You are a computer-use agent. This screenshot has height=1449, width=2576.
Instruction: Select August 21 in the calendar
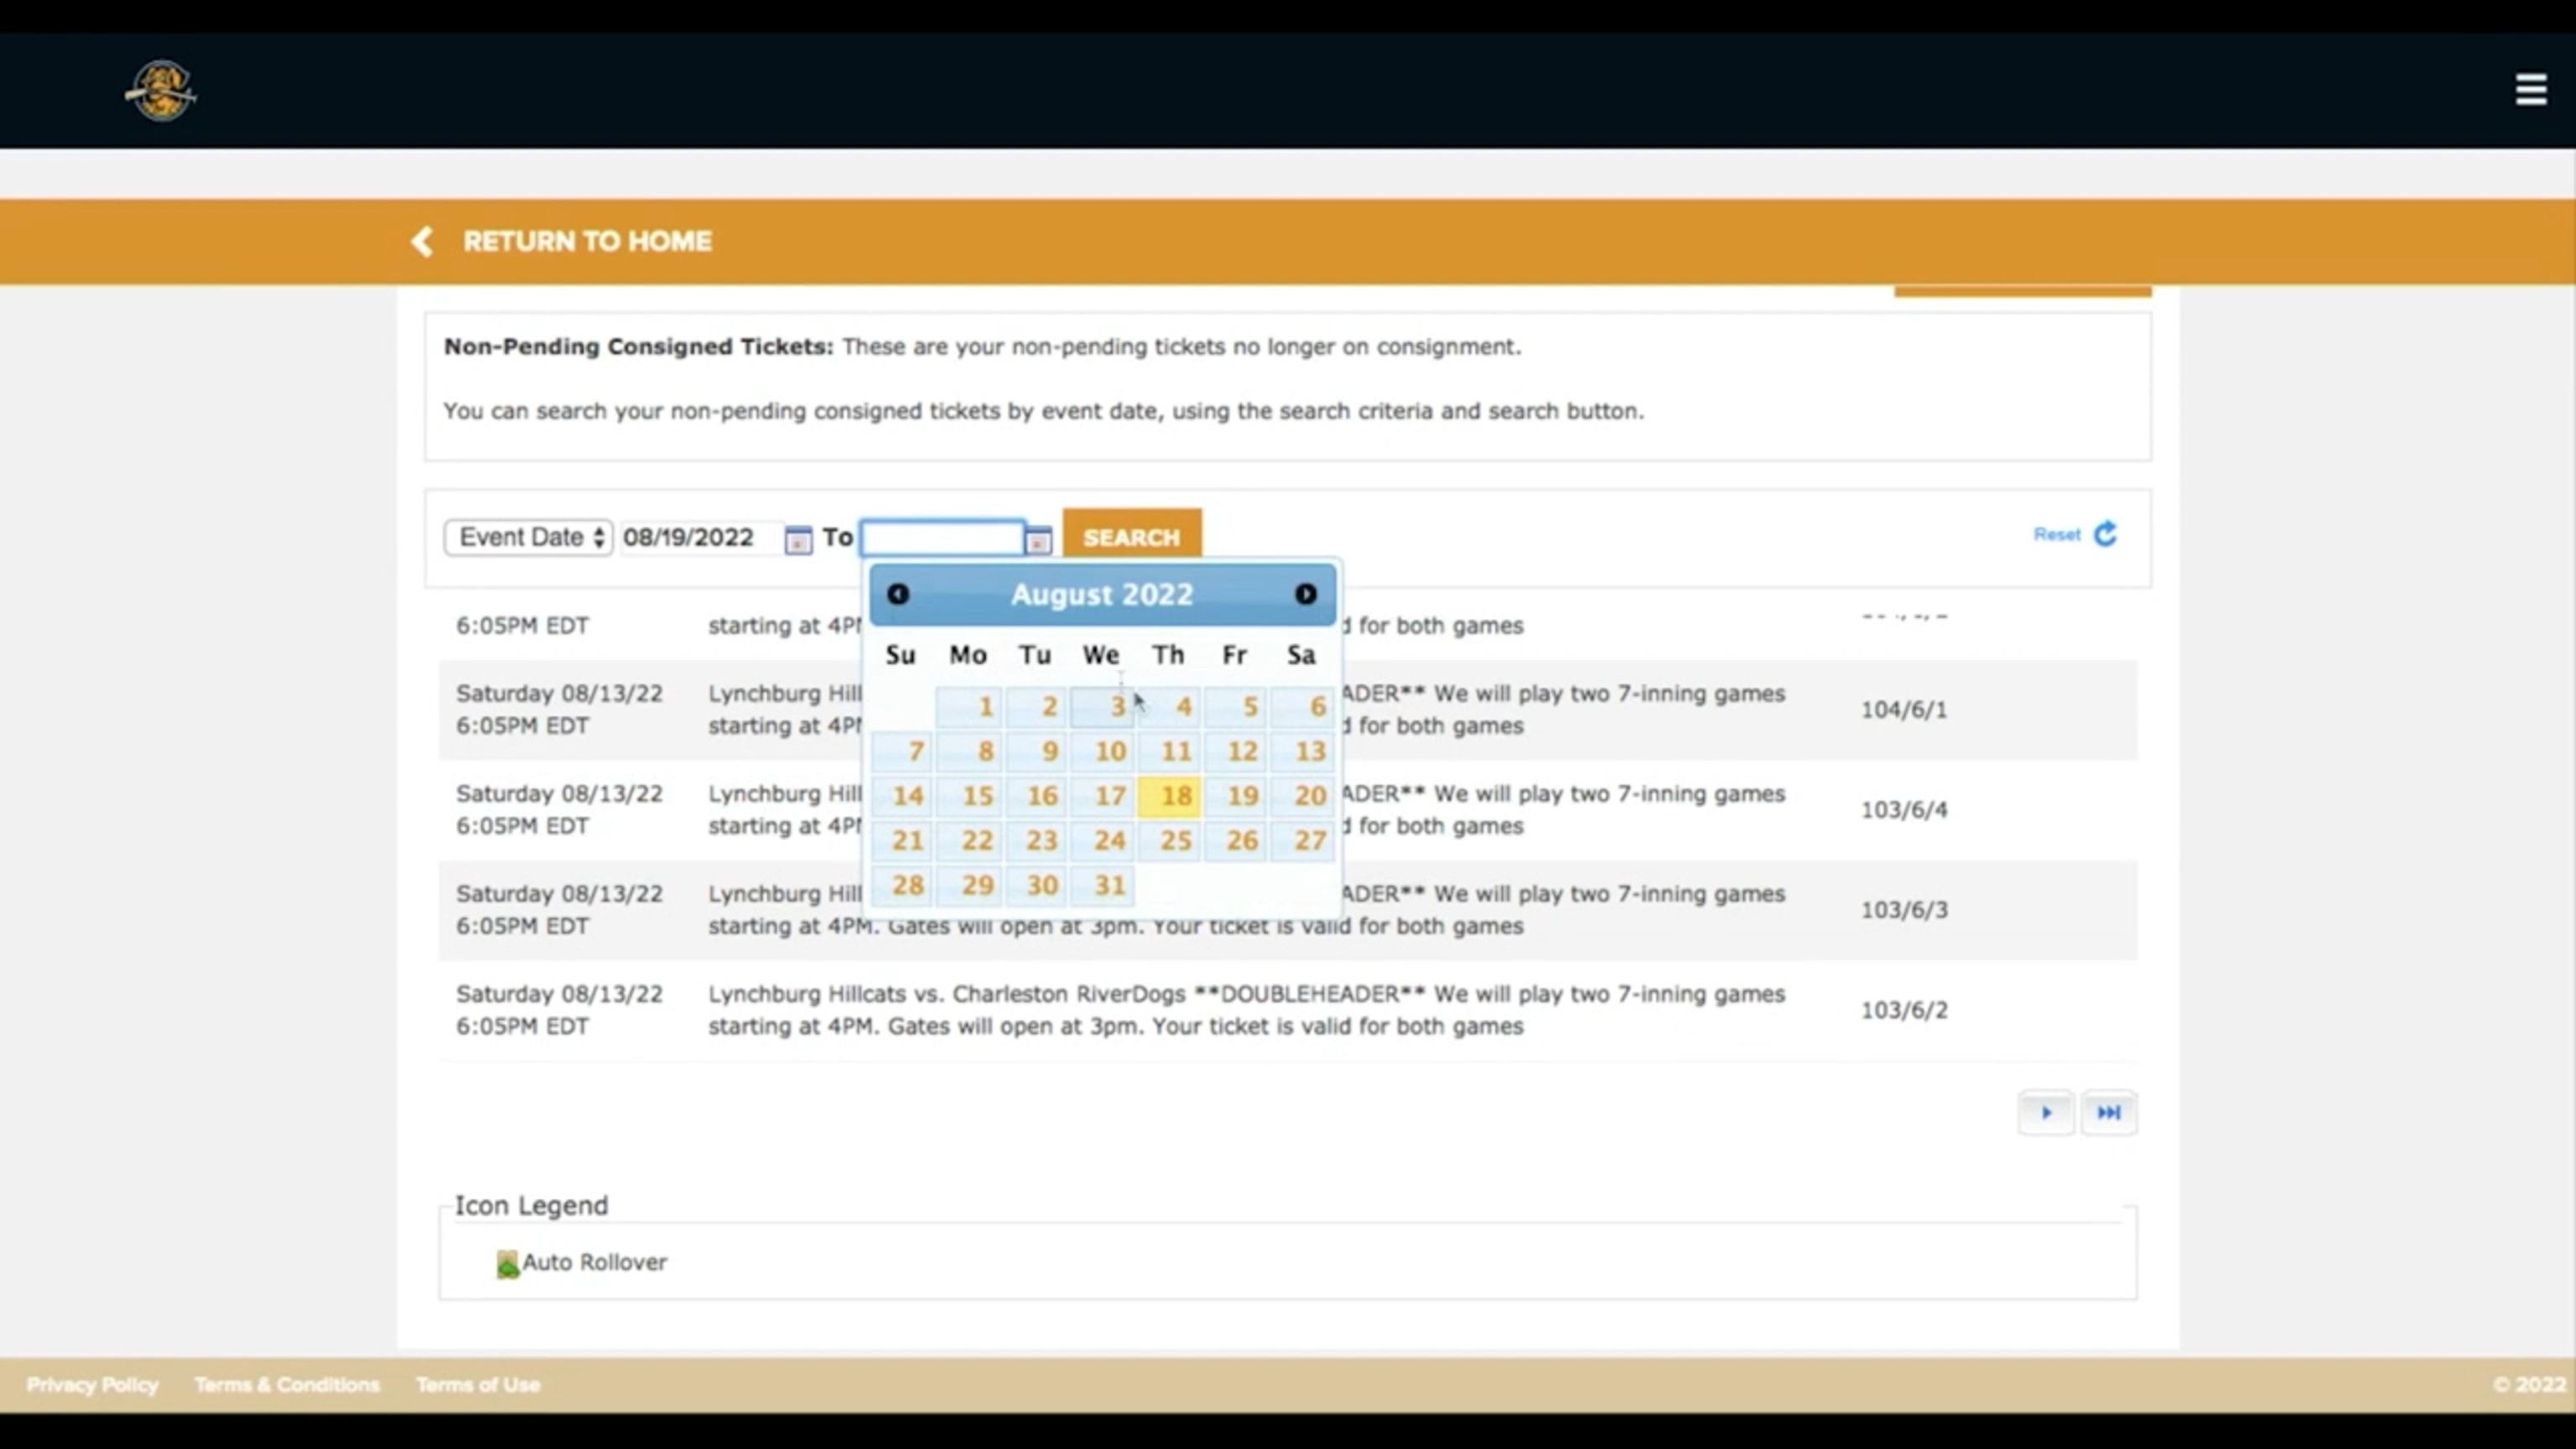[902, 841]
